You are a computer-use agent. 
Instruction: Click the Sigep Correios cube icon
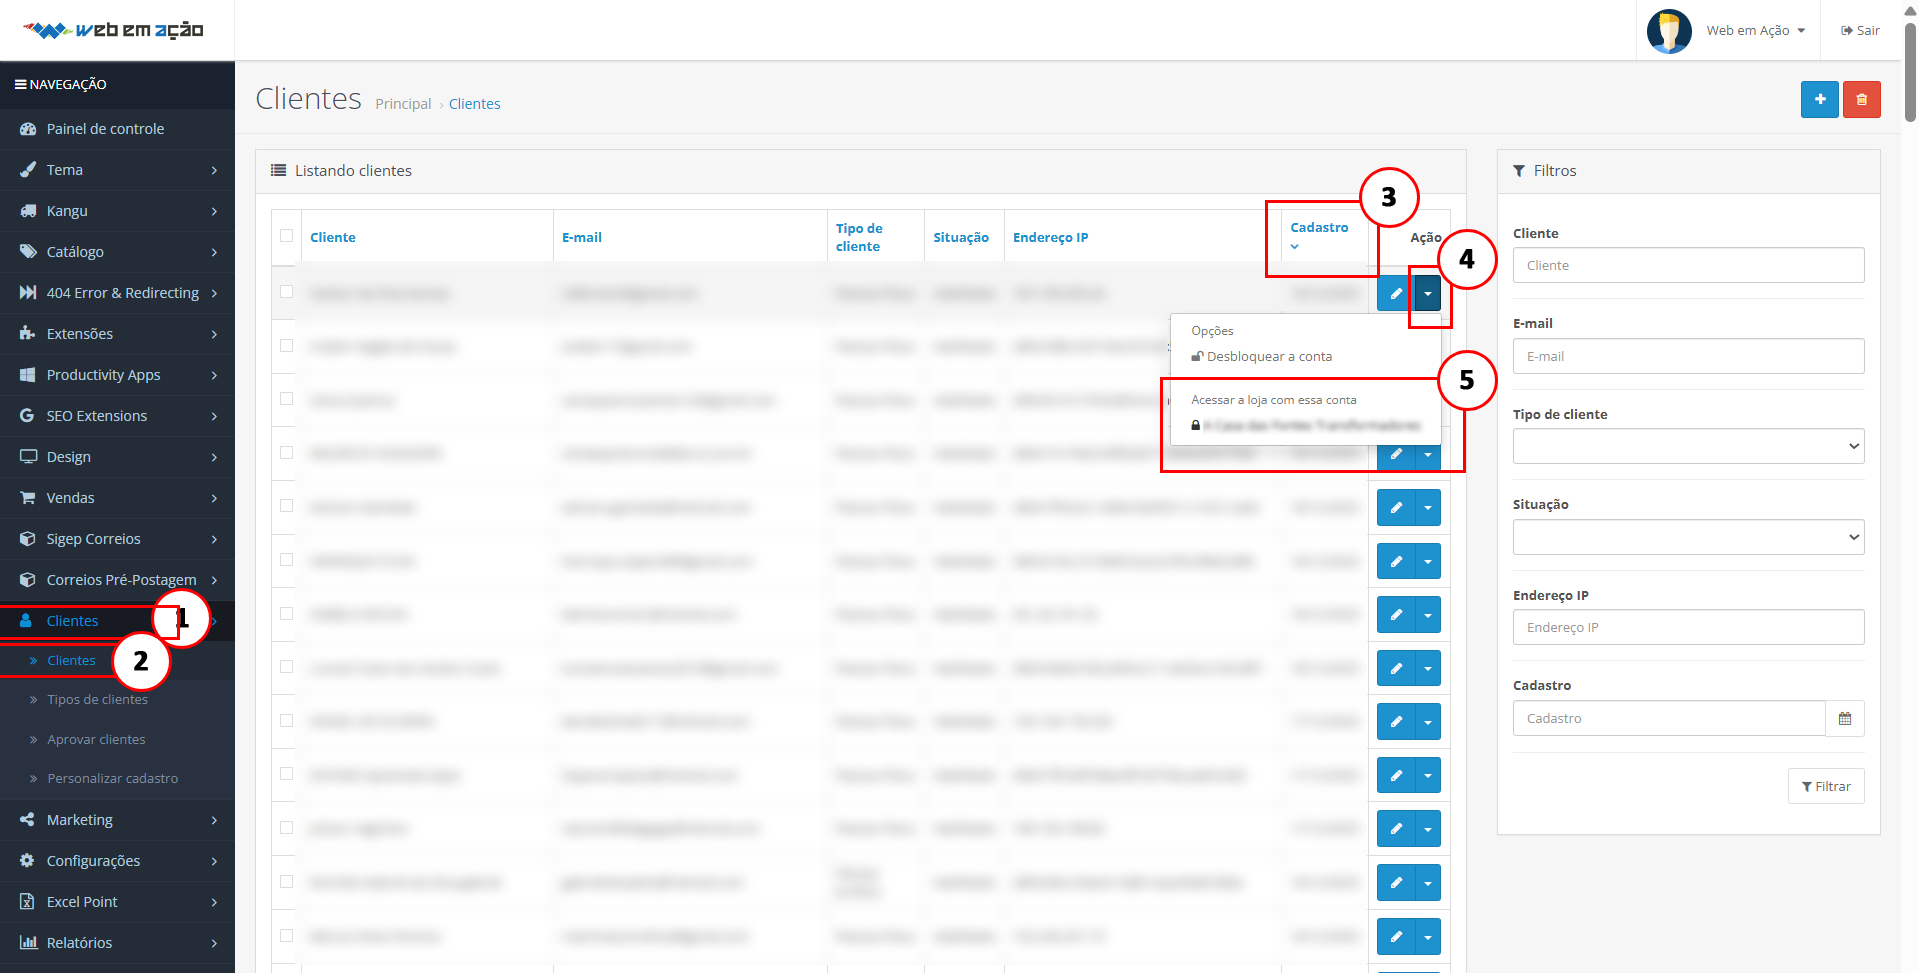(28, 539)
